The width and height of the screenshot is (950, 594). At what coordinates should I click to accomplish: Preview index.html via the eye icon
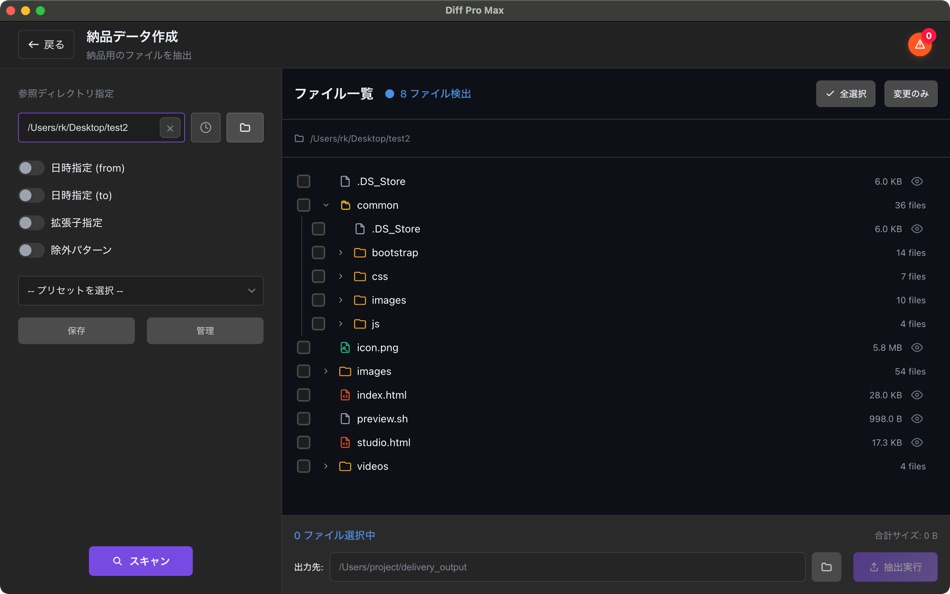(917, 394)
